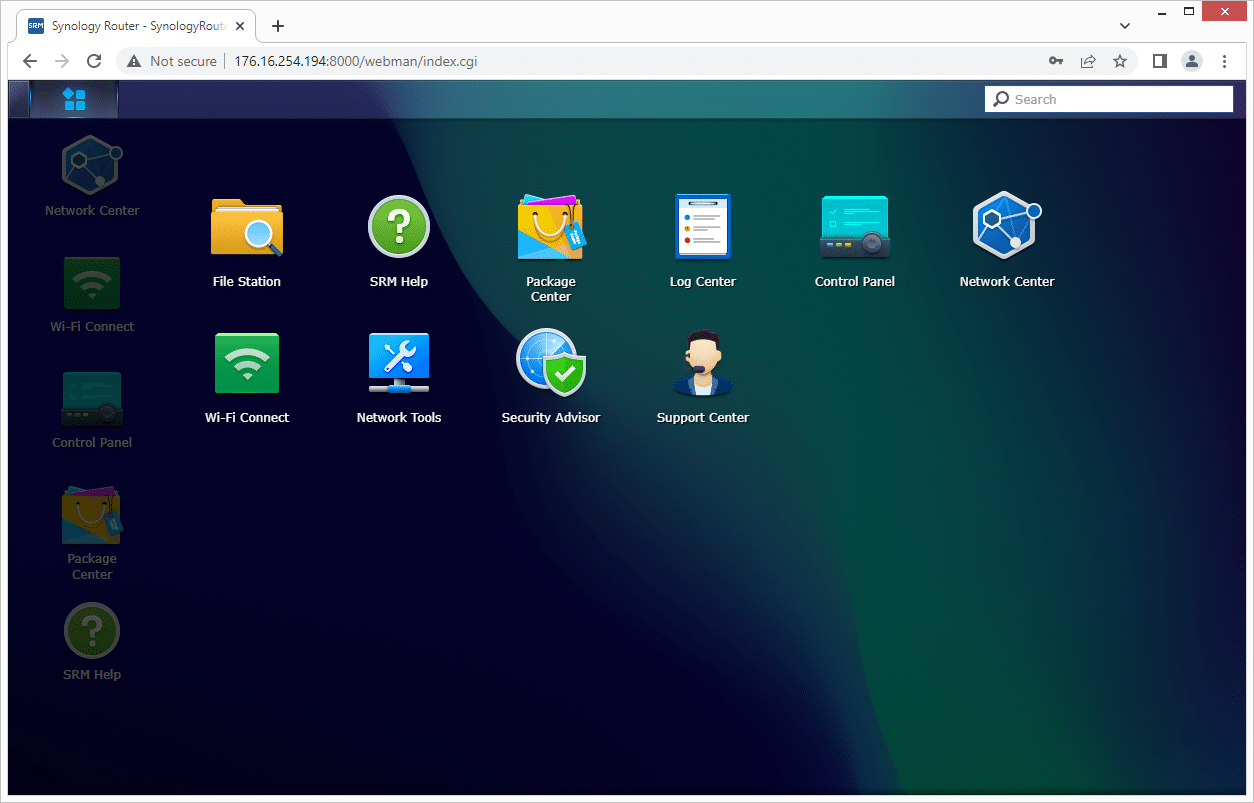Open Chrome three-dot menu

pyautogui.click(x=1225, y=61)
